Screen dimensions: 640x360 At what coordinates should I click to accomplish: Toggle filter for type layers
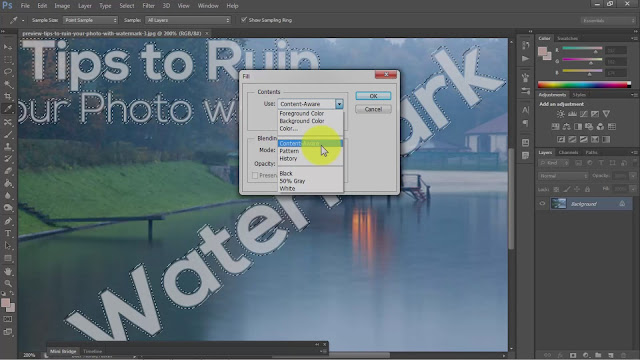(x=601, y=163)
